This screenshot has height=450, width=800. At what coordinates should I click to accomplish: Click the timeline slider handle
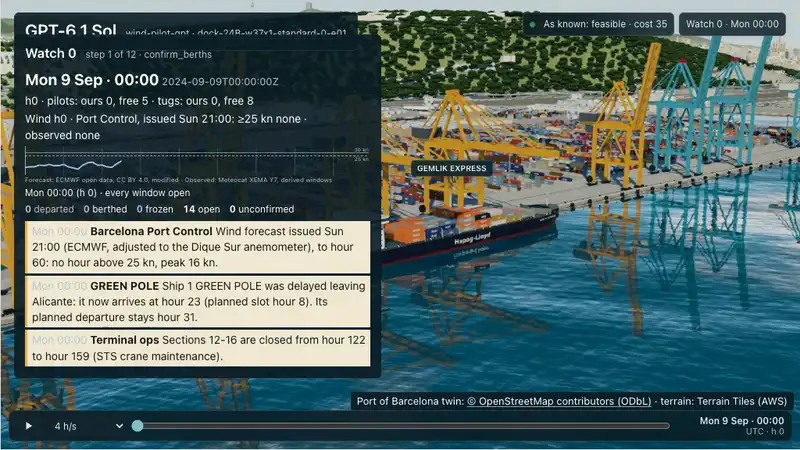(137, 426)
